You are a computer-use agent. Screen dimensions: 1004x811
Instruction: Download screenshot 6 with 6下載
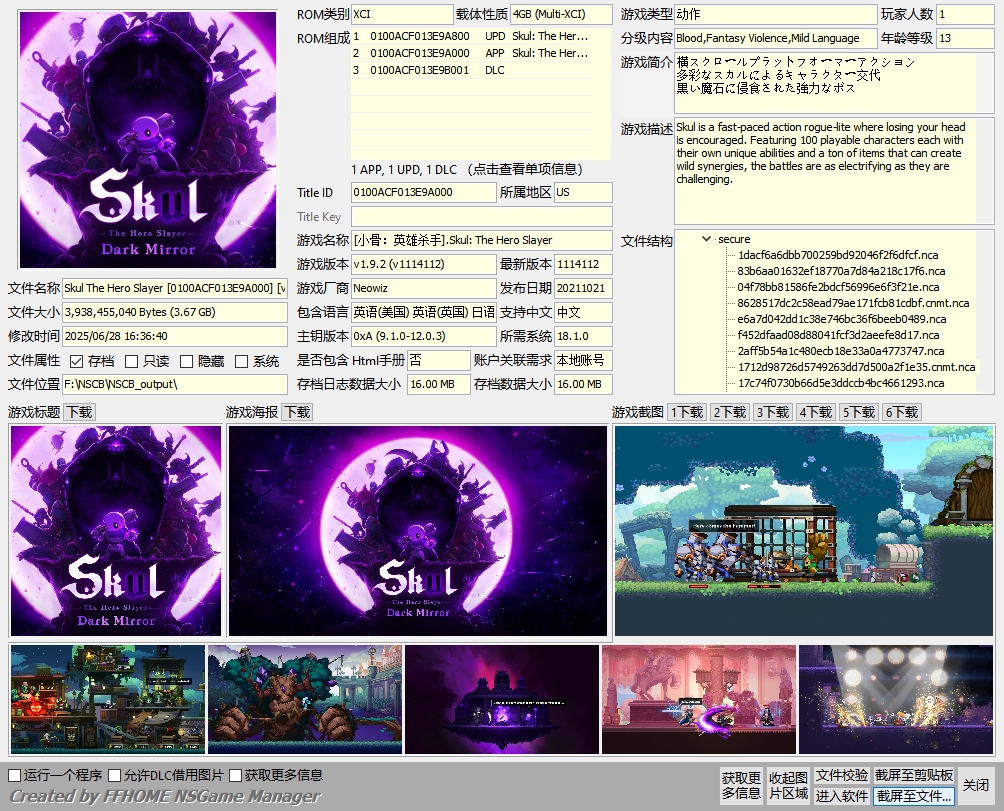click(x=902, y=412)
